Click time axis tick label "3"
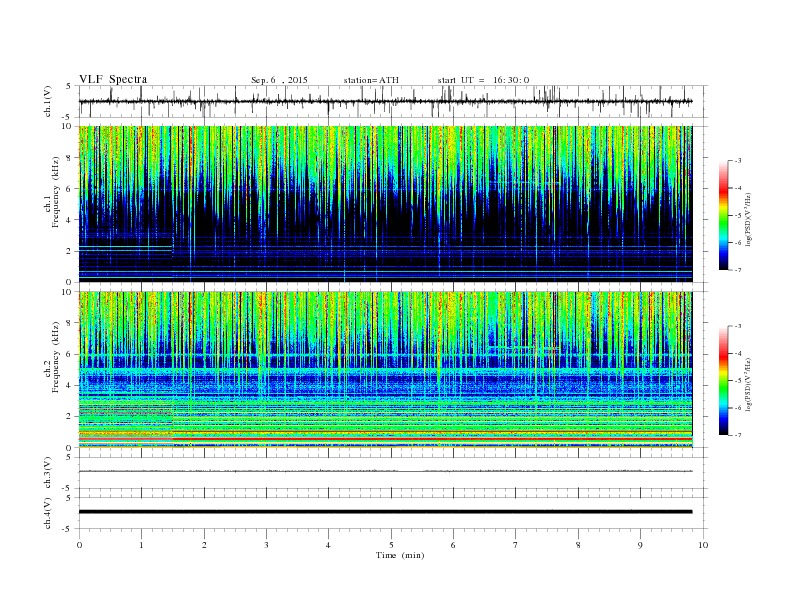 coord(266,545)
